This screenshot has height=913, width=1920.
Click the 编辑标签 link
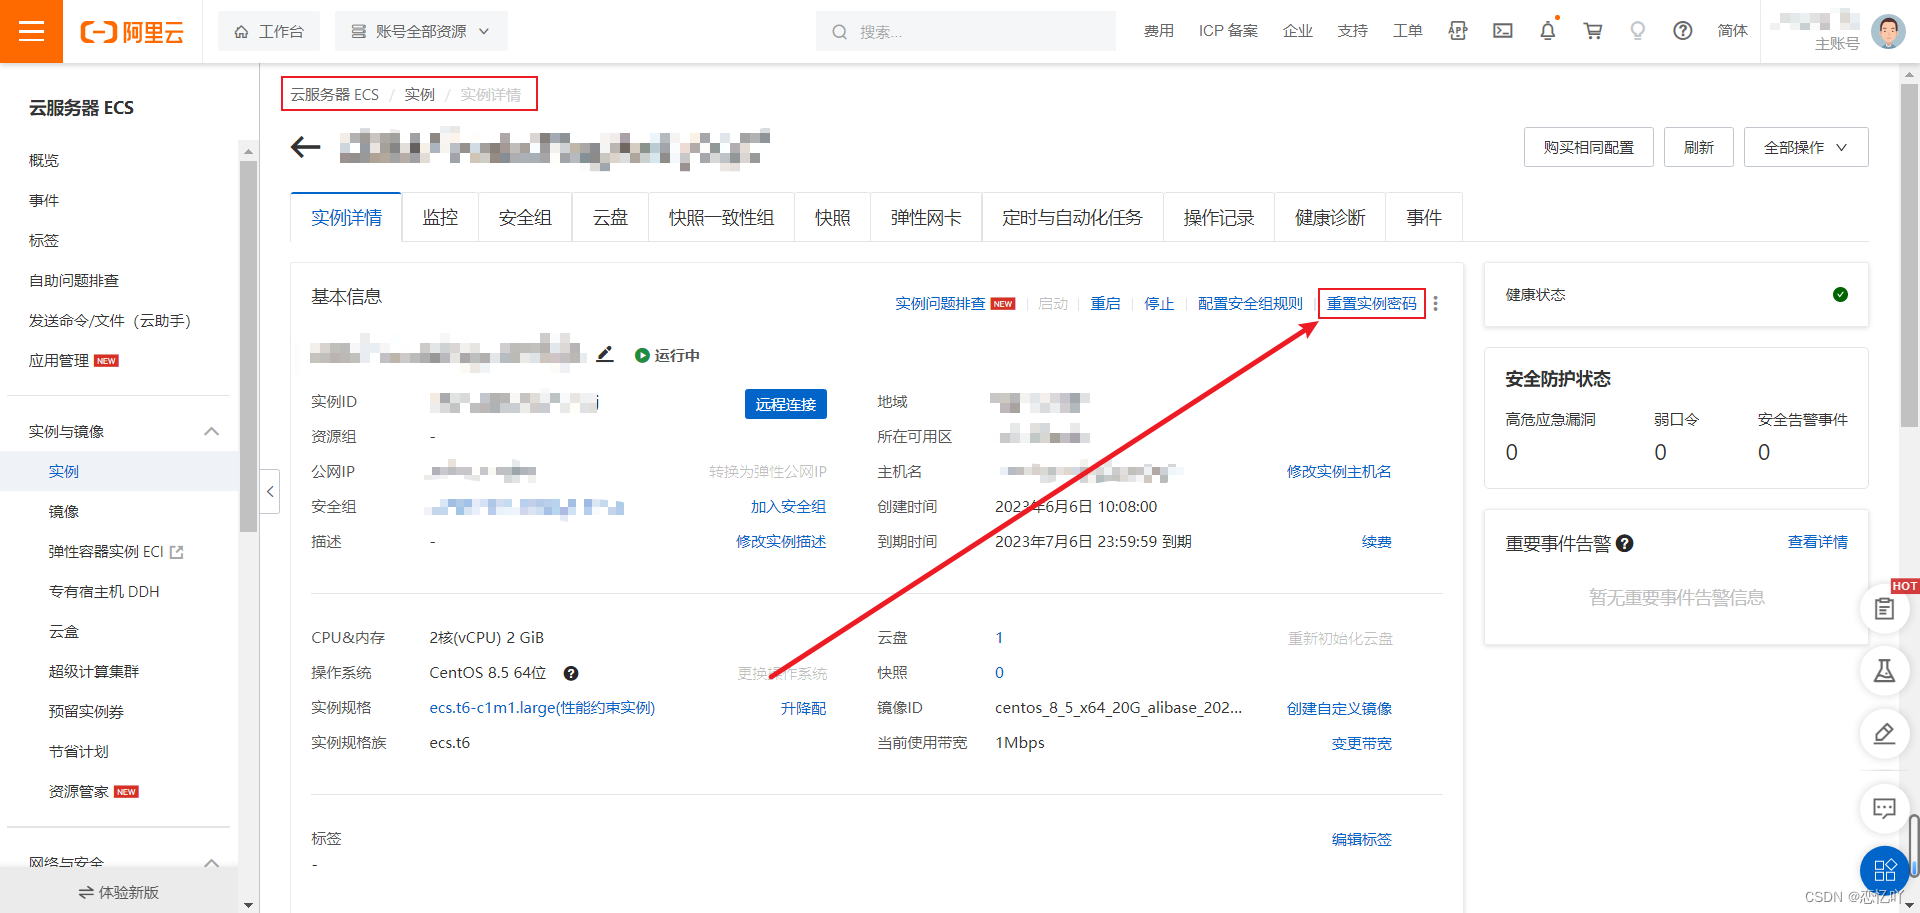click(x=1362, y=839)
